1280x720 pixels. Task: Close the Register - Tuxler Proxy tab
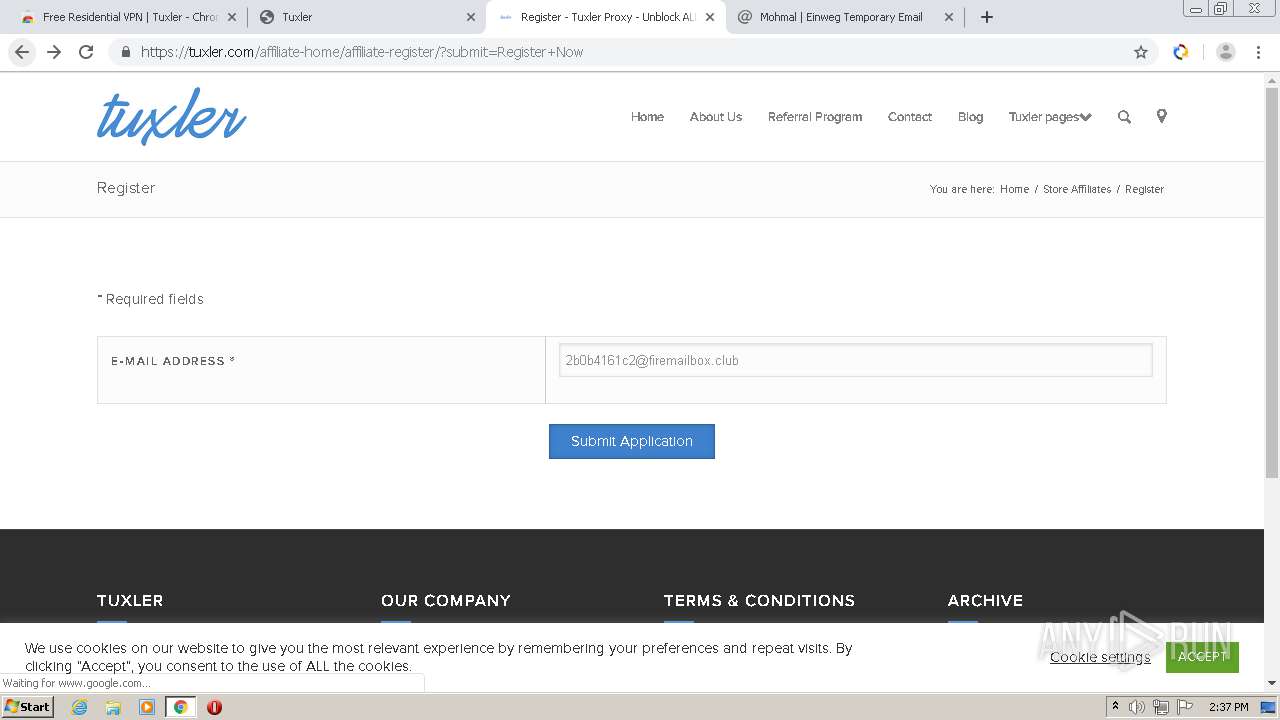tap(710, 17)
